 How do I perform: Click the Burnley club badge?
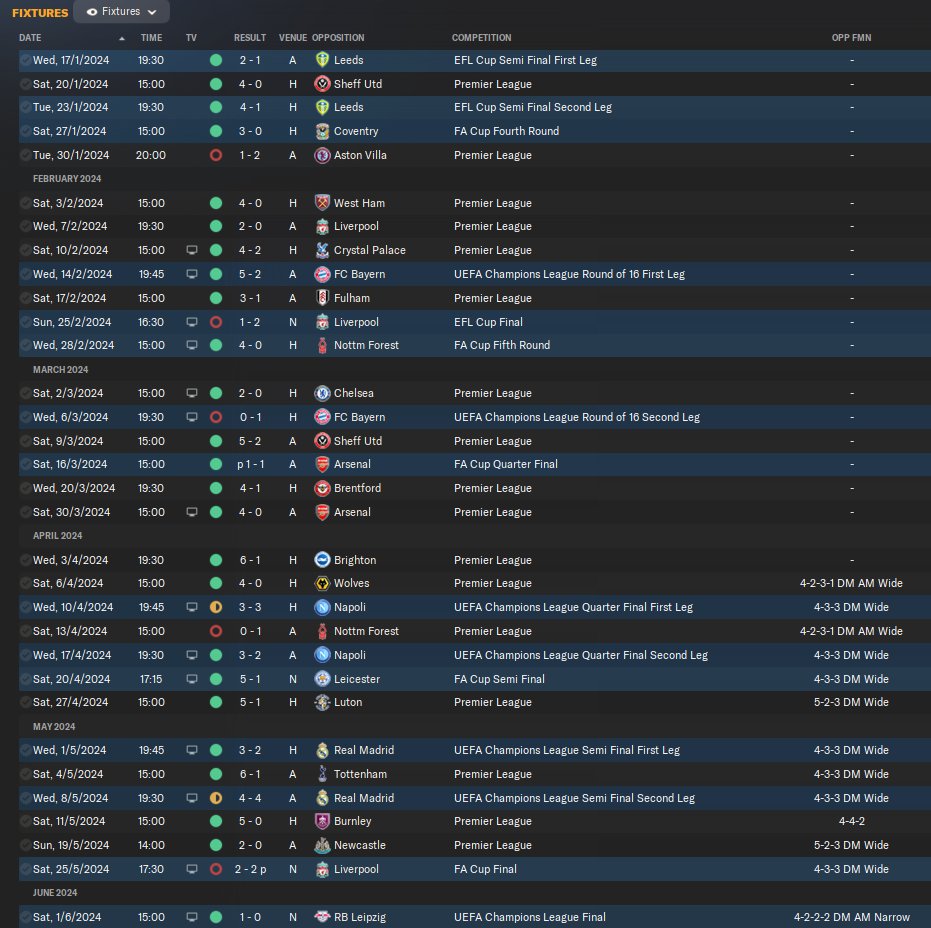tap(322, 821)
